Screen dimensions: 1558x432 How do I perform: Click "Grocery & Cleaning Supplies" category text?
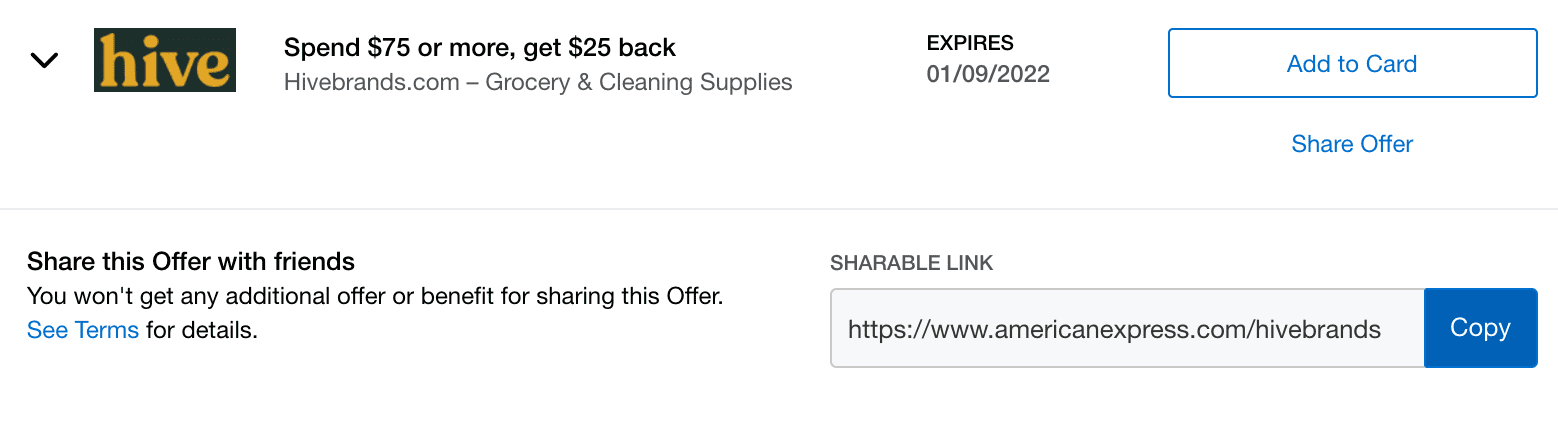(x=639, y=82)
